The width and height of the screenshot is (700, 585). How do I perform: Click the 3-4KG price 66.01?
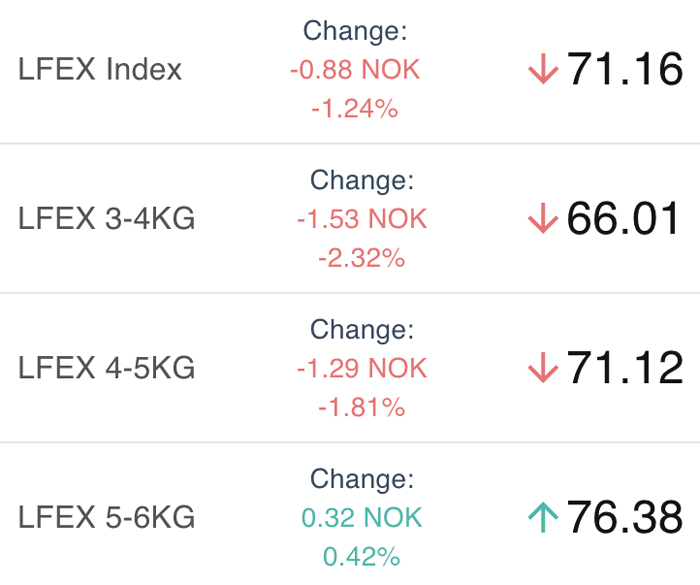coord(625,219)
